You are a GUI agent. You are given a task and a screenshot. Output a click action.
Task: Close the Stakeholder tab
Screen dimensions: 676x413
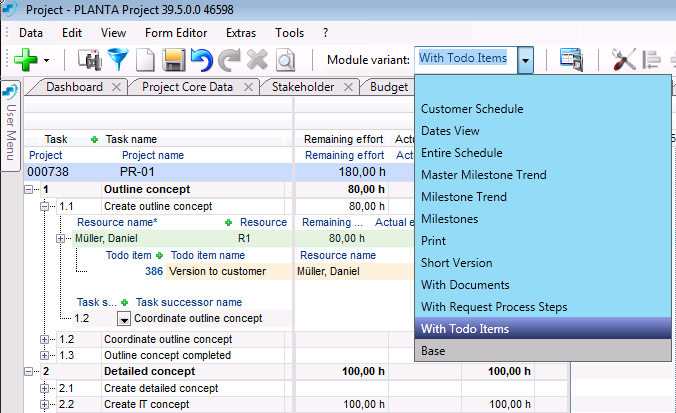[x=348, y=87]
